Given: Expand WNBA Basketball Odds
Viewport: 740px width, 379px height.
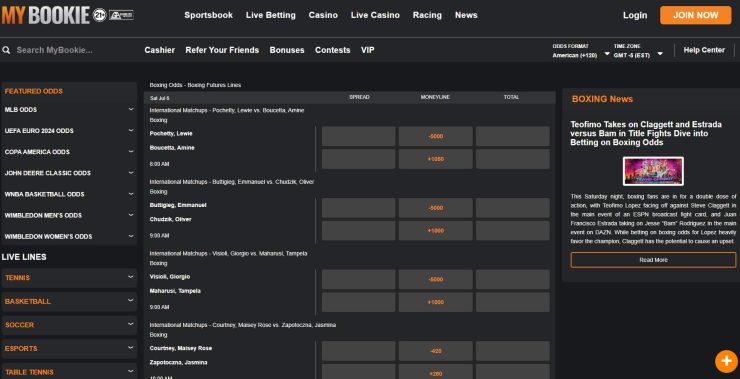Looking at the screenshot, I should tap(69, 194).
